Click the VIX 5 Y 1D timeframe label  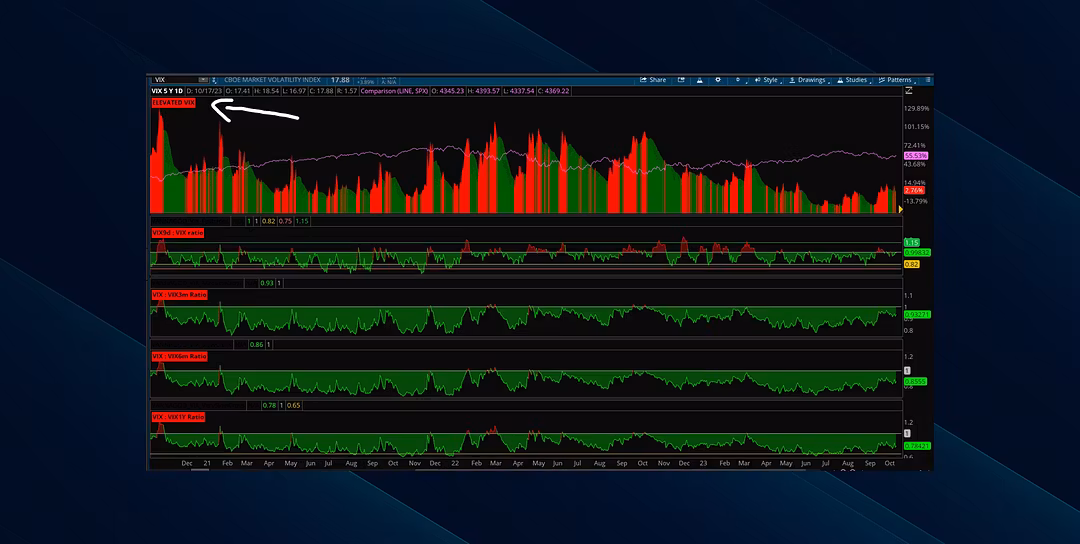[x=167, y=91]
